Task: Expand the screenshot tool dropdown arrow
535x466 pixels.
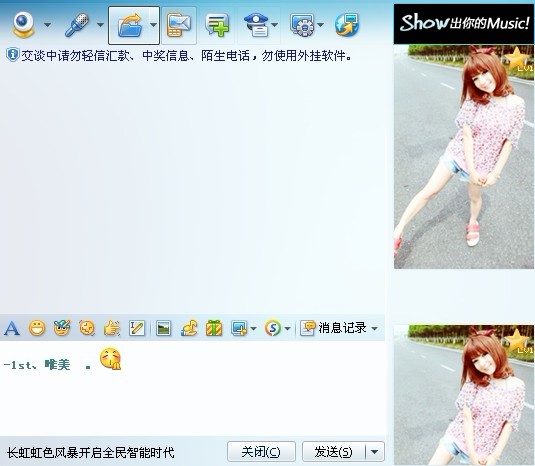Action: [253, 329]
